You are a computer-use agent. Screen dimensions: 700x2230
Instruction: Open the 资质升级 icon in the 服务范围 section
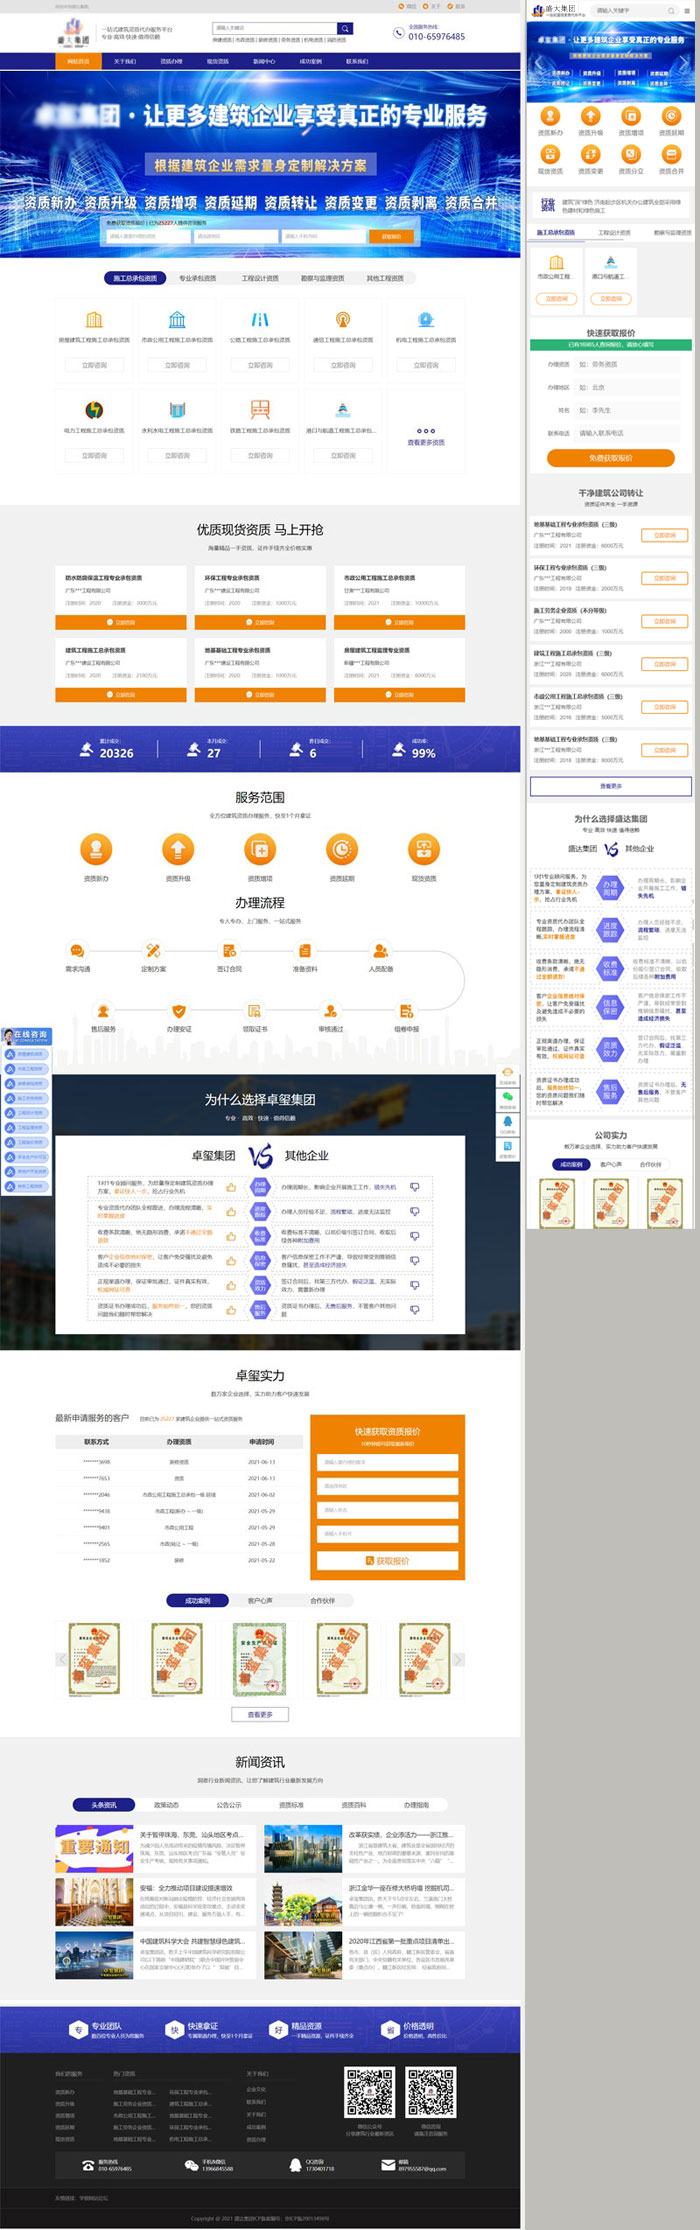tap(178, 850)
